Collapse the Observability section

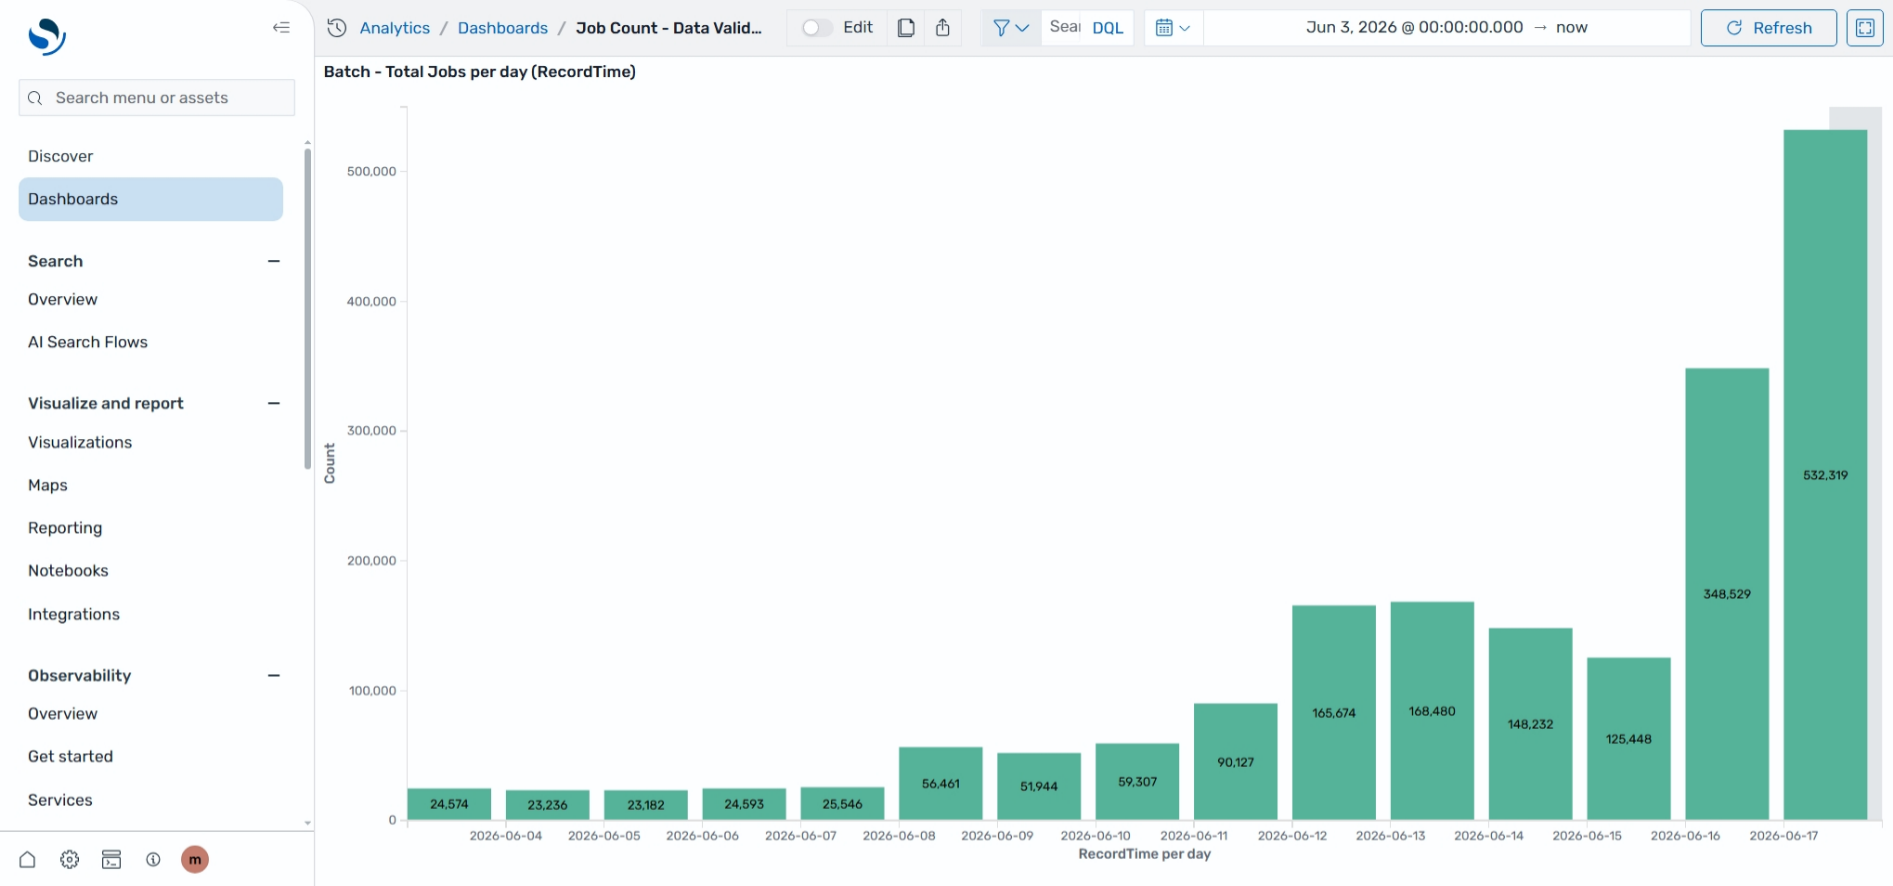tap(274, 675)
